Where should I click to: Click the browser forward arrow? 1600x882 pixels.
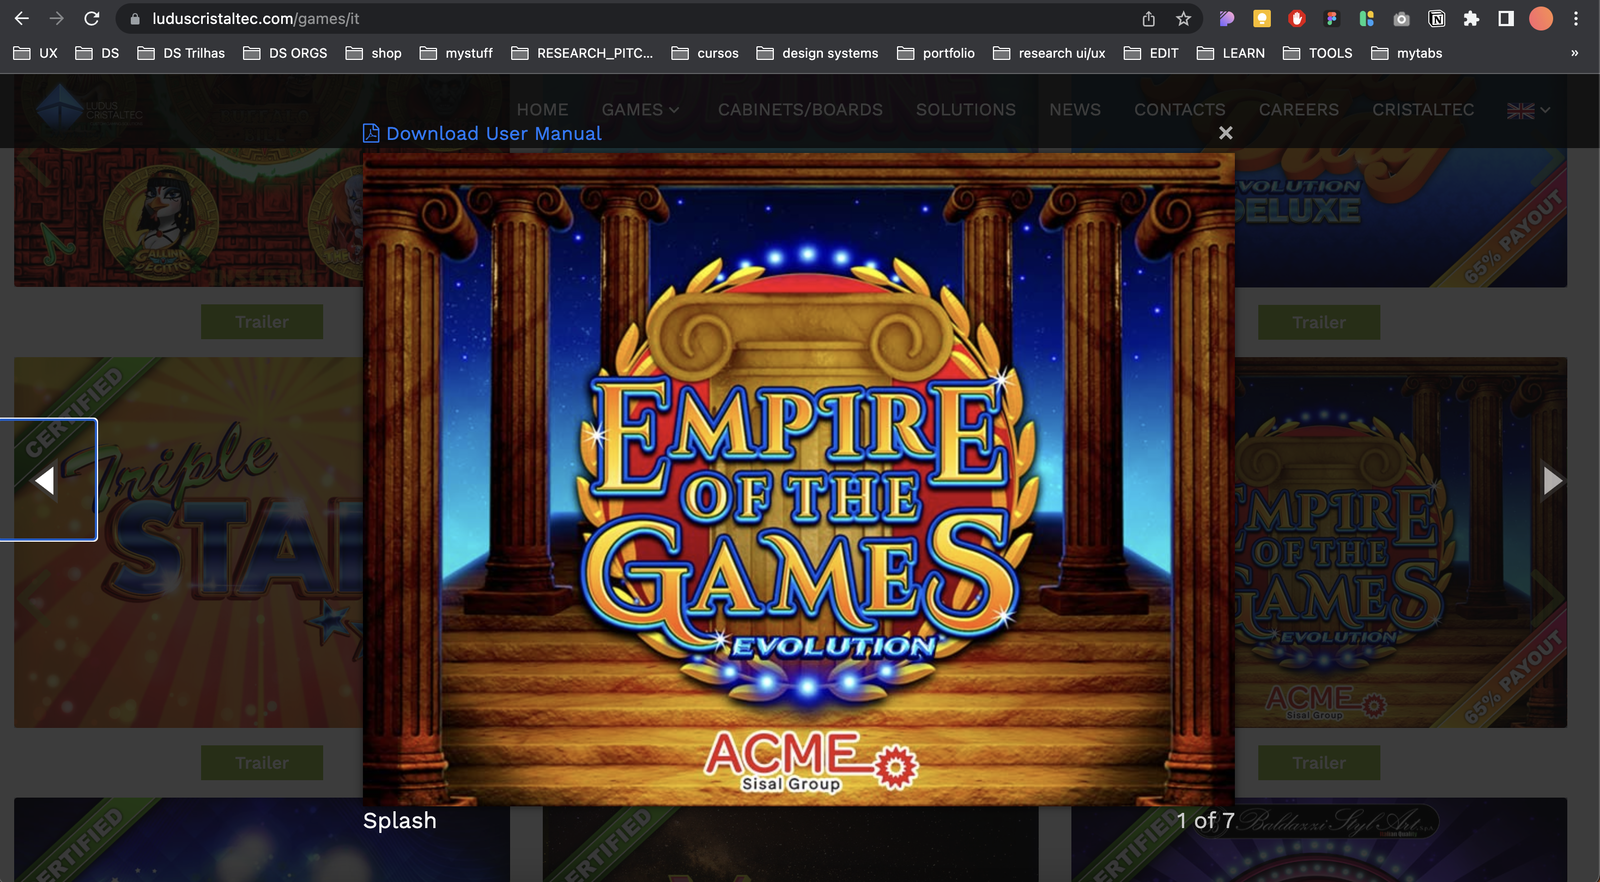[x=56, y=18]
